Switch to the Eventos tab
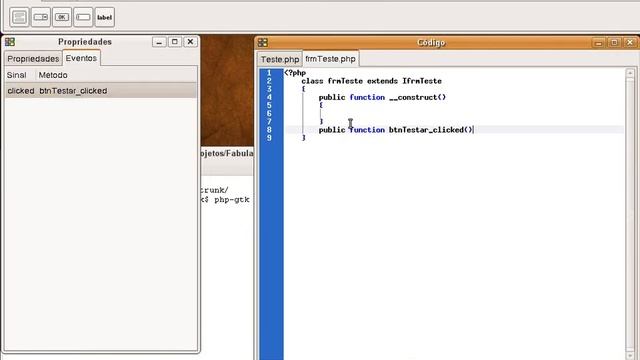The image size is (640, 360). click(81, 58)
